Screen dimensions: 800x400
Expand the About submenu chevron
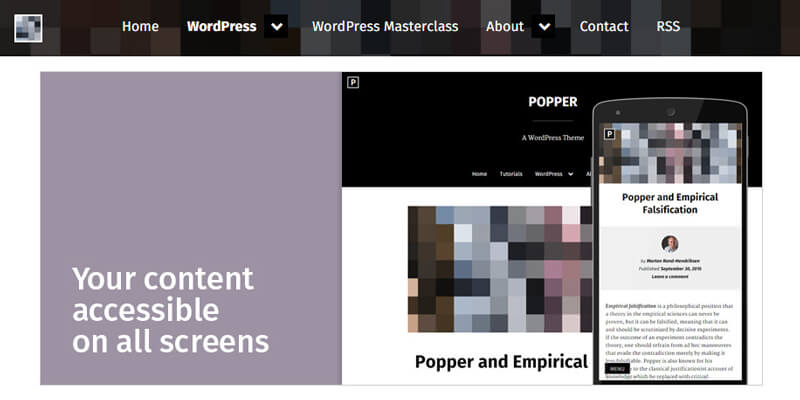tap(543, 27)
